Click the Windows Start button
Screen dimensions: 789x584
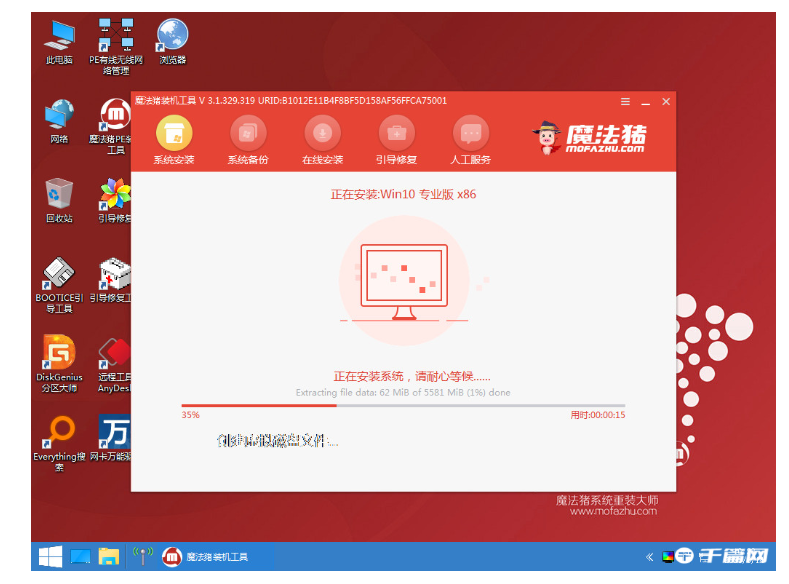tap(50, 556)
